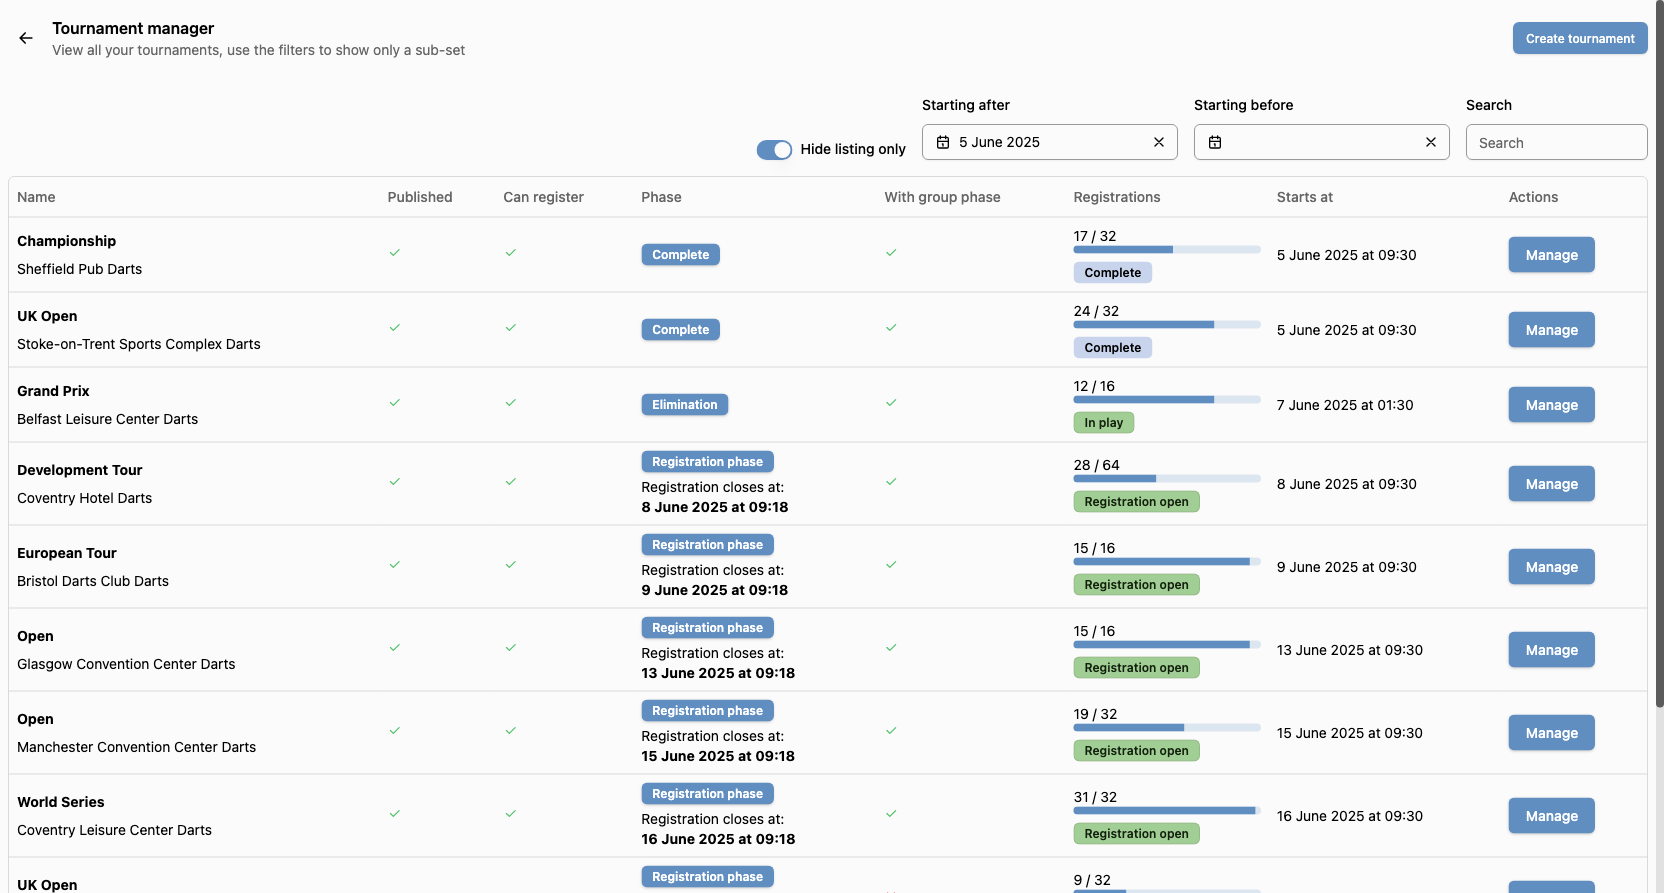Click group phase checkmark for European Tour
This screenshot has height=893, width=1664.
click(x=890, y=565)
